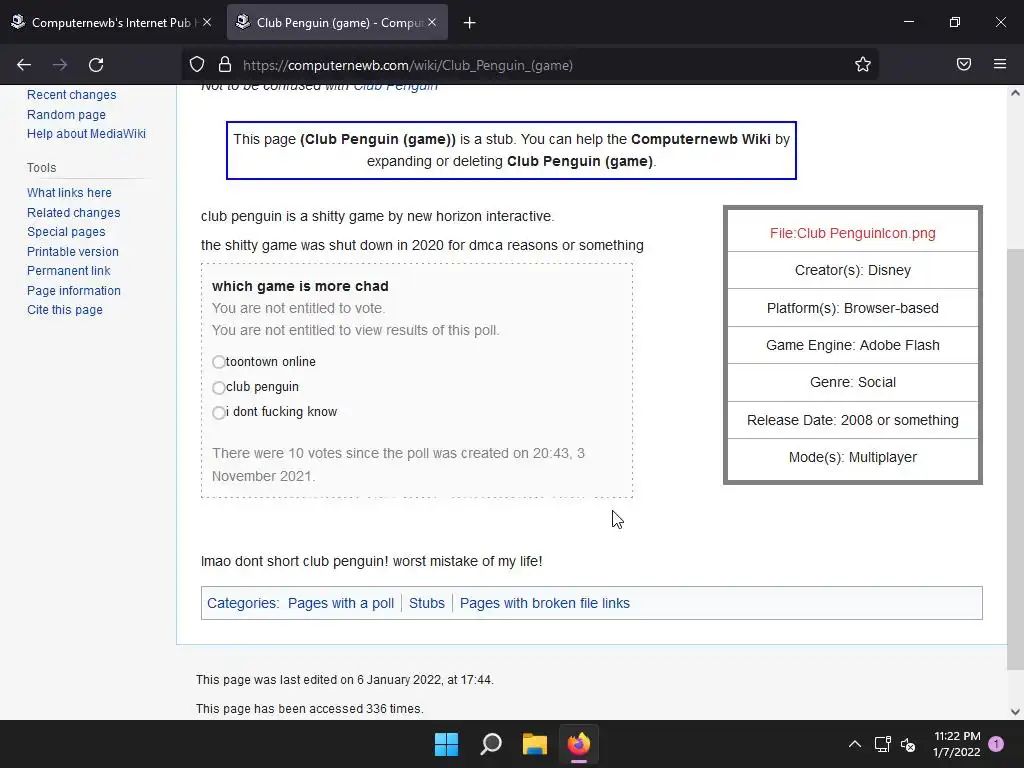This screenshot has width=1024, height=768.
Task: Click the scrollbar up arrow
Action: click(x=1015, y=93)
